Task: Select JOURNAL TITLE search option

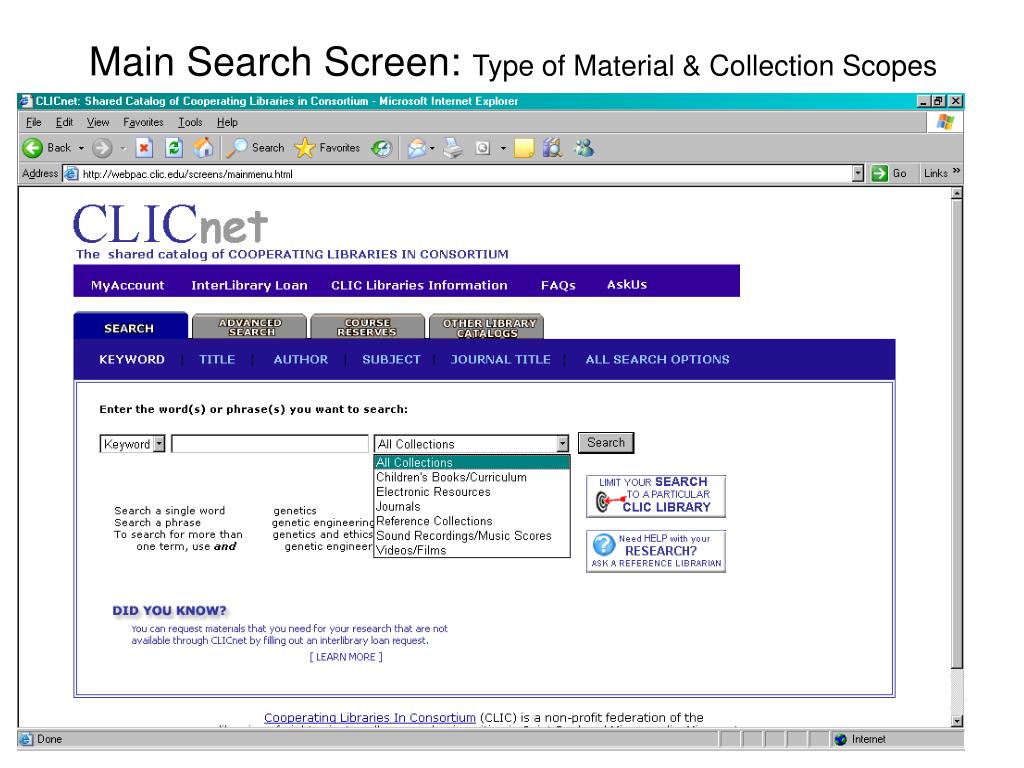Action: [x=500, y=359]
